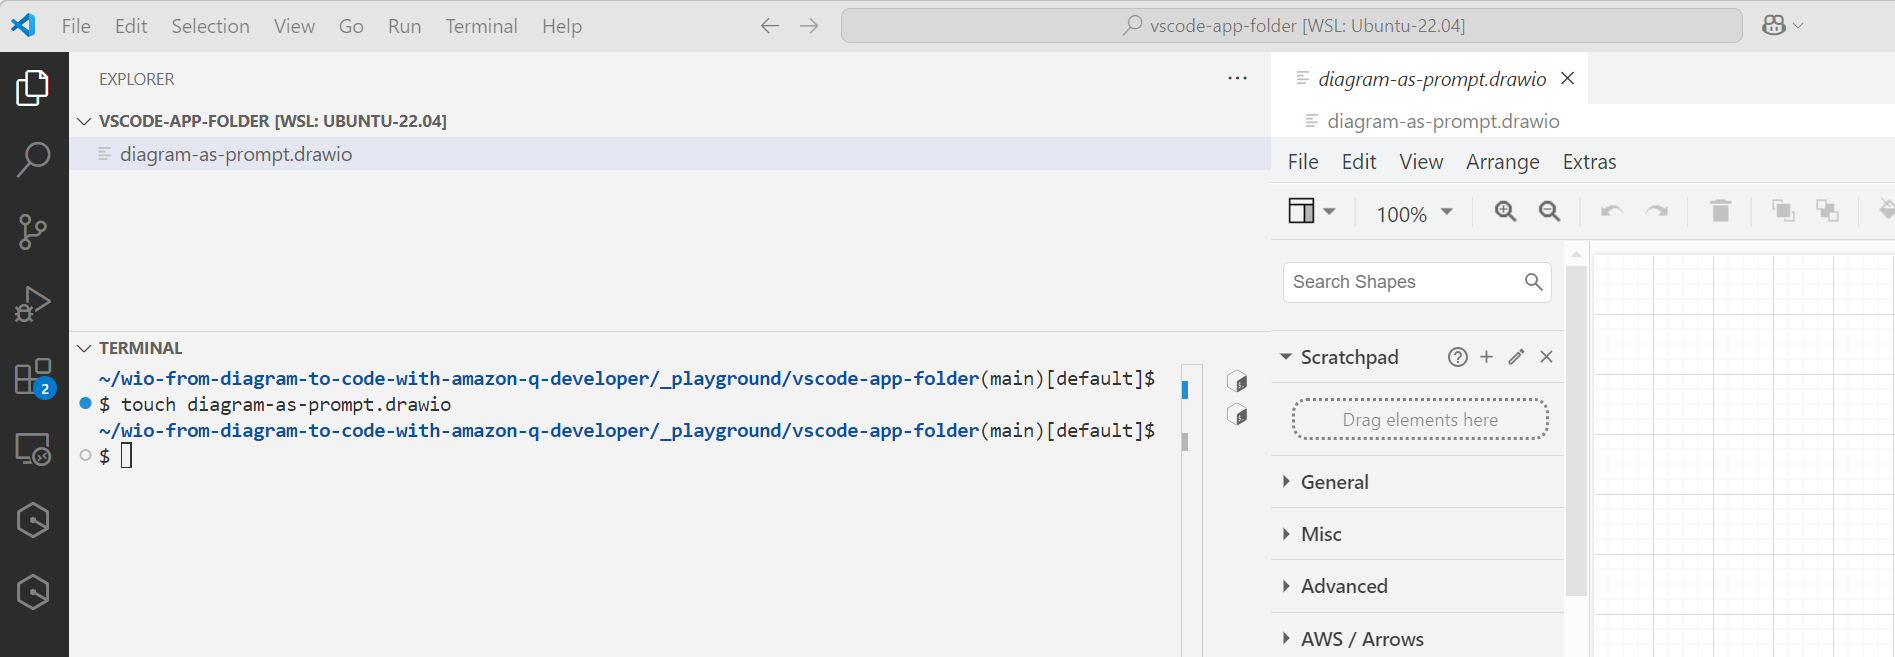Screen dimensions: 1895x657
Task: Open Source Control view
Action: [33, 231]
